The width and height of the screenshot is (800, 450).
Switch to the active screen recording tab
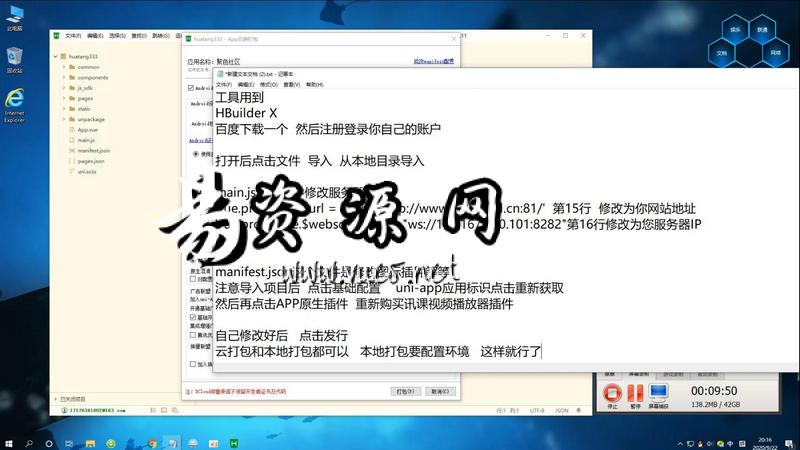(x=638, y=374)
